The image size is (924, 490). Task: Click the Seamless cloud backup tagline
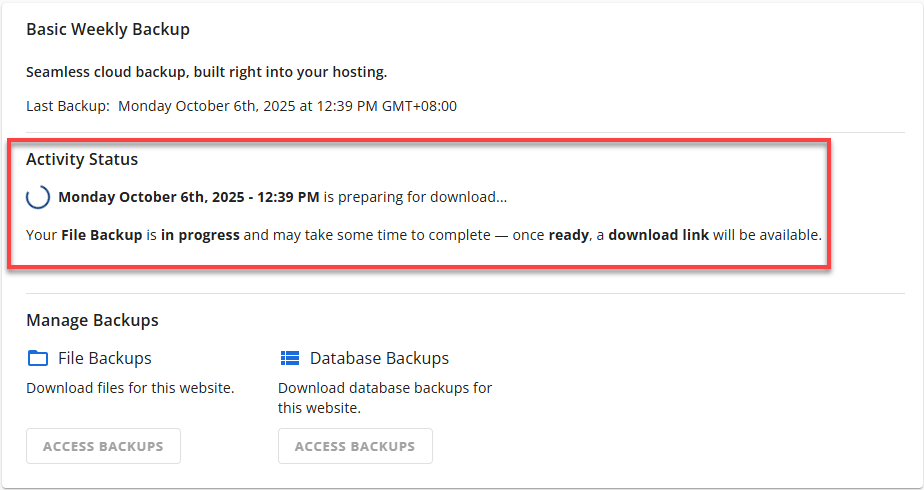coord(206,72)
